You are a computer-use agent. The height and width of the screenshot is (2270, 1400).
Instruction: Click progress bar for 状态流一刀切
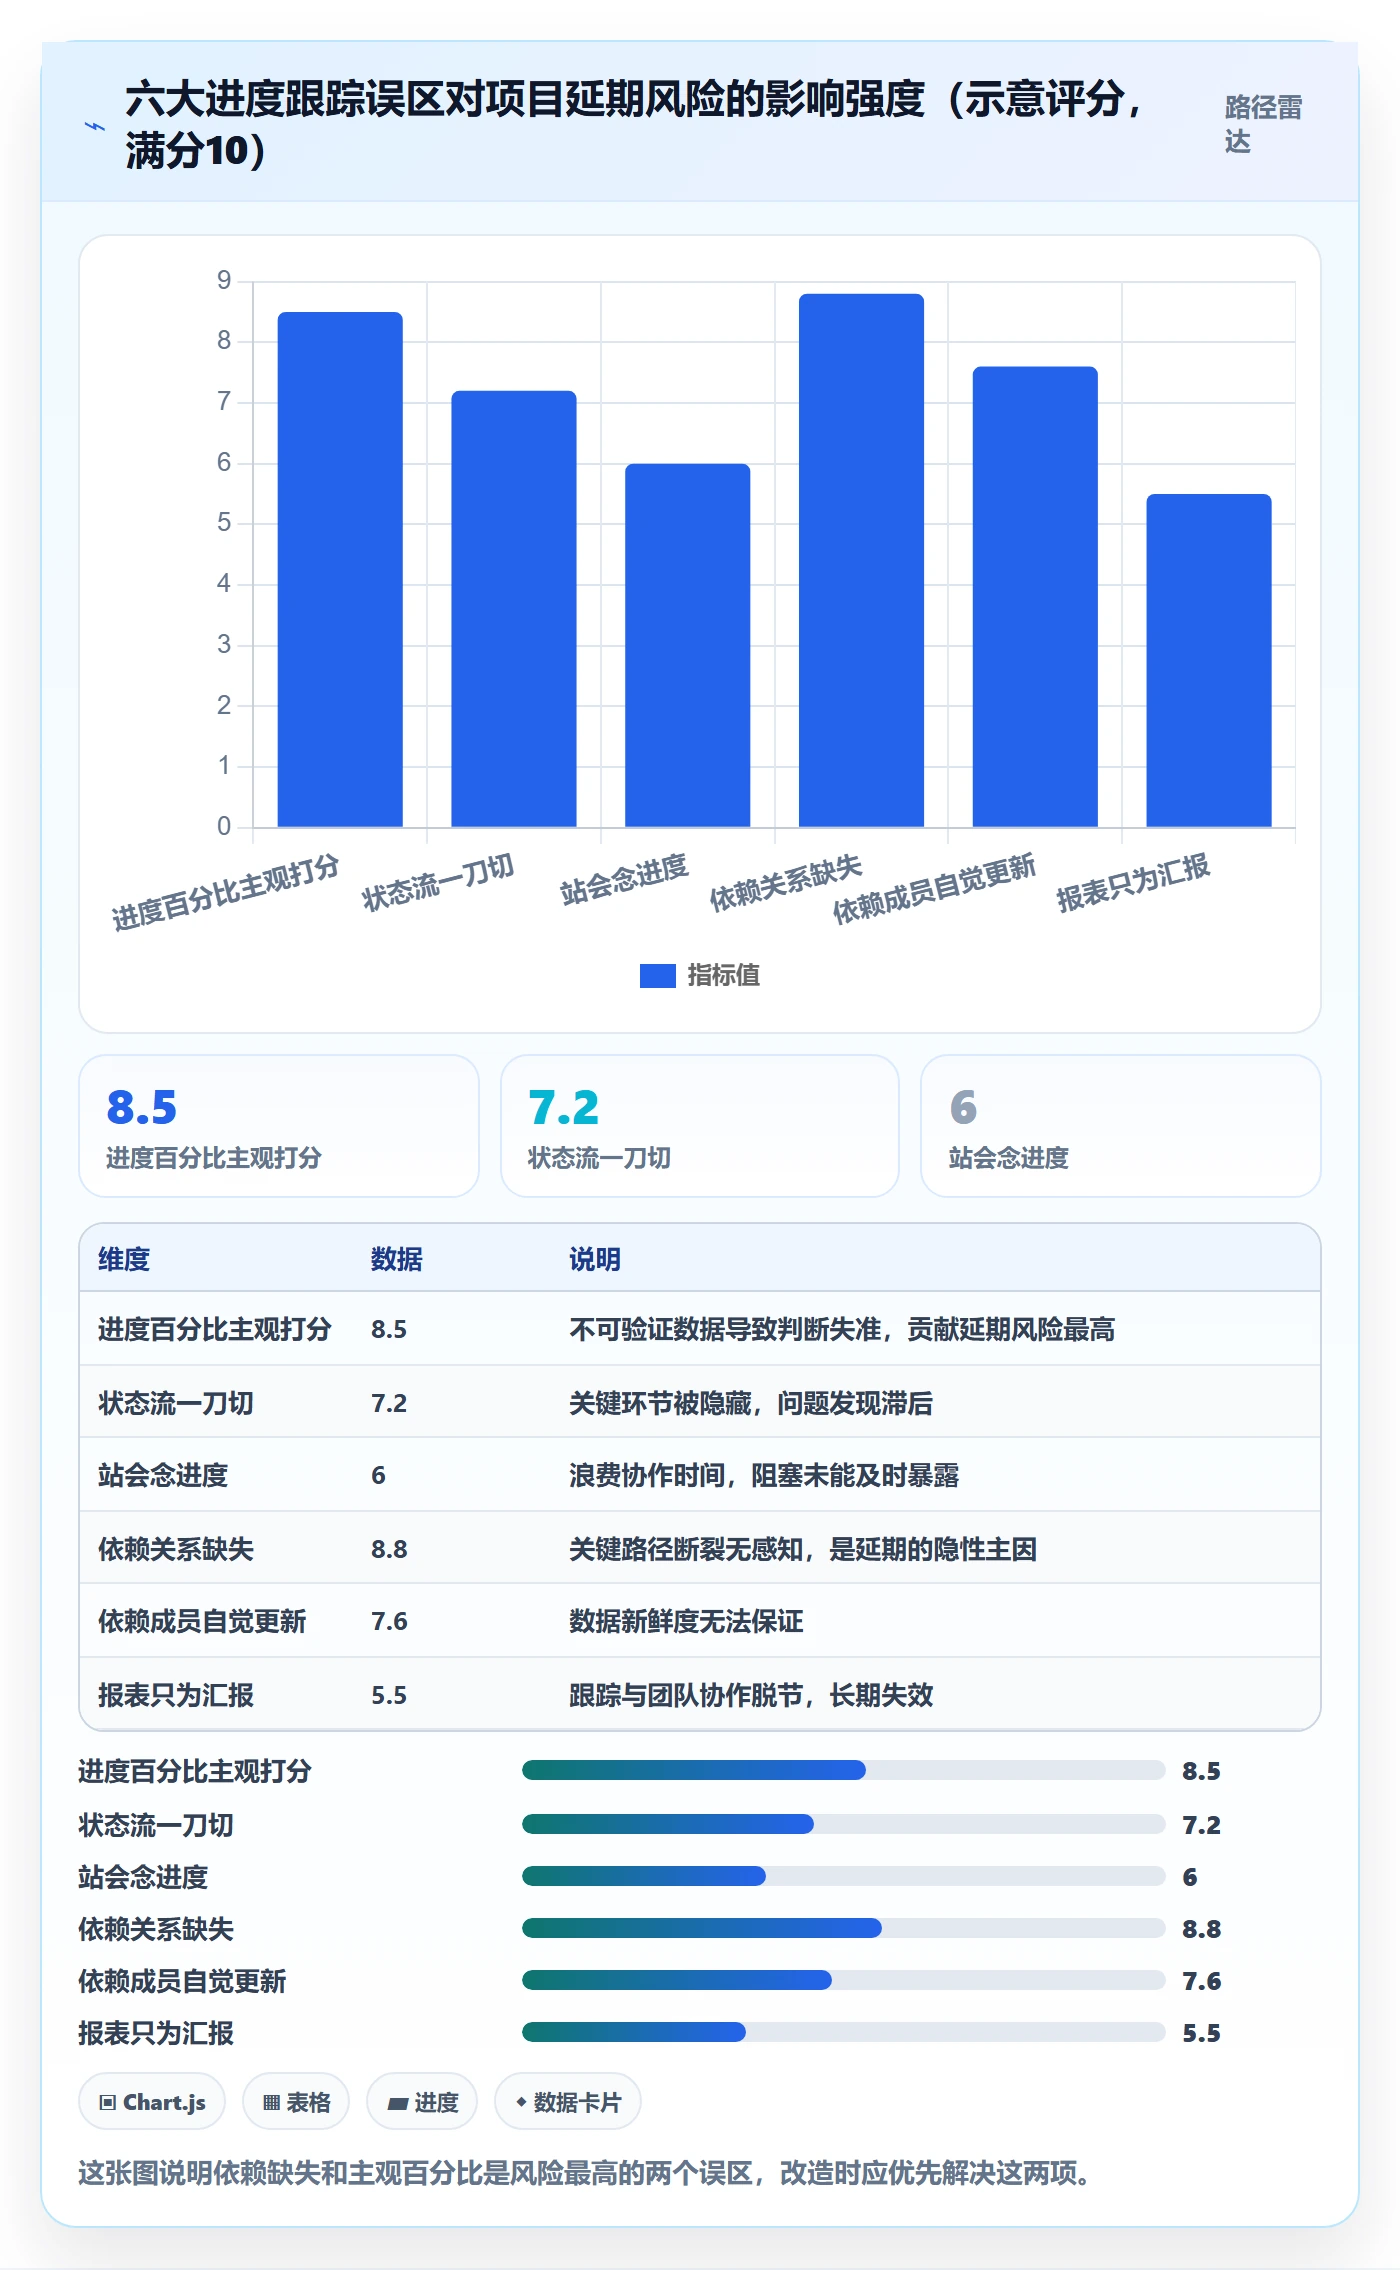pyautogui.click(x=844, y=1824)
